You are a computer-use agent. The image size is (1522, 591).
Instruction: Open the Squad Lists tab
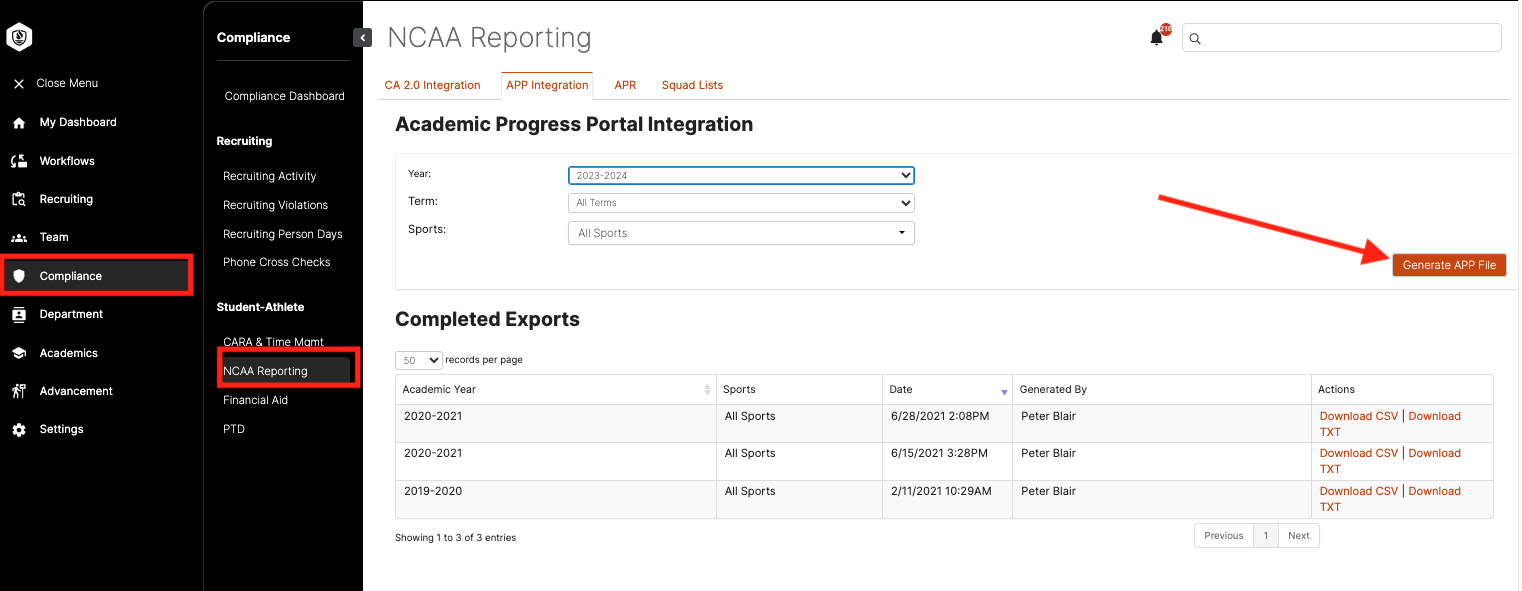point(692,86)
